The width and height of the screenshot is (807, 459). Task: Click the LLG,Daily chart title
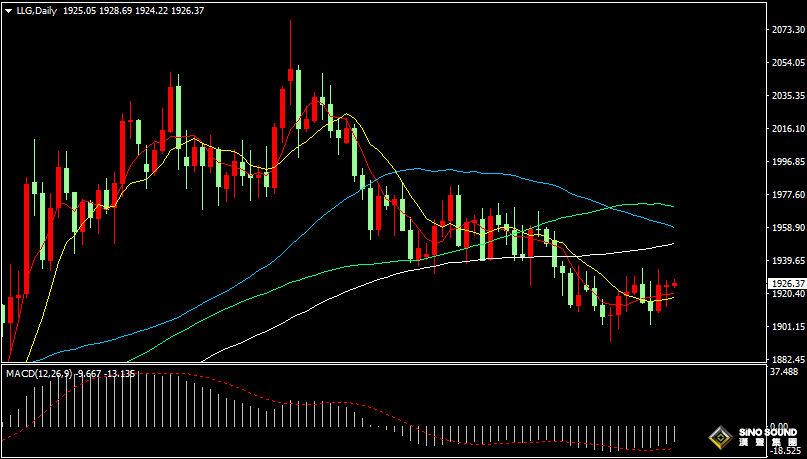tap(36, 9)
